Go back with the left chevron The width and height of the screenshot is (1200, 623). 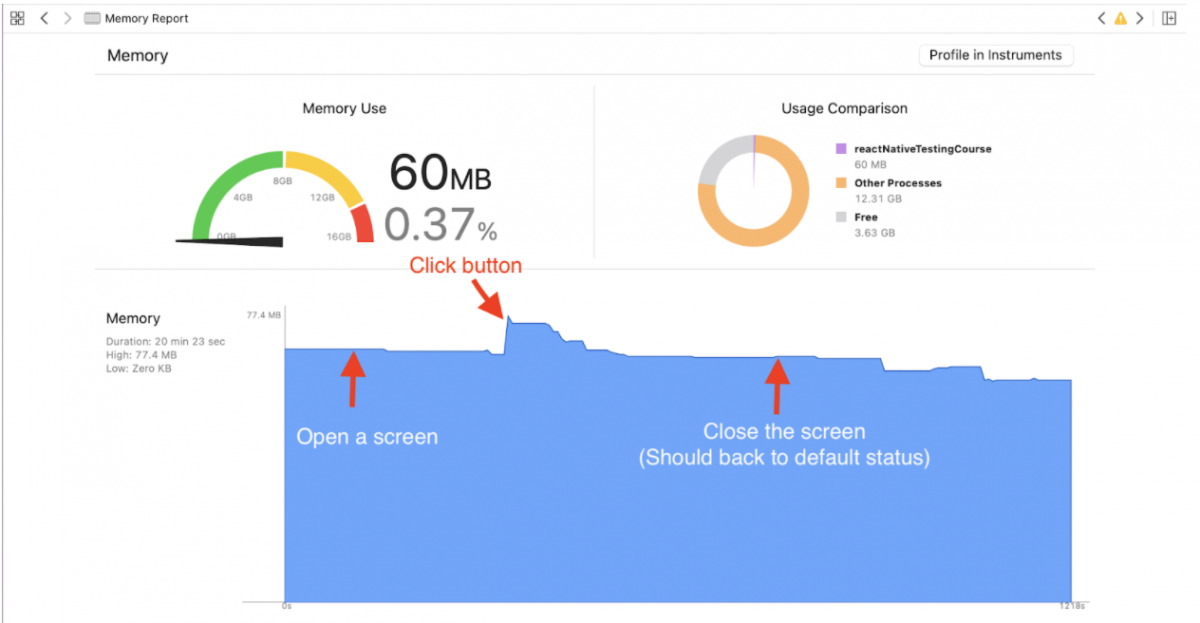(x=45, y=18)
